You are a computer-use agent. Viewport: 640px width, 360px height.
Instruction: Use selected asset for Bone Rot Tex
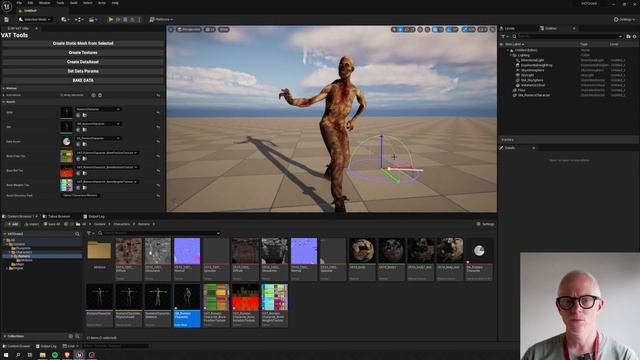78,173
